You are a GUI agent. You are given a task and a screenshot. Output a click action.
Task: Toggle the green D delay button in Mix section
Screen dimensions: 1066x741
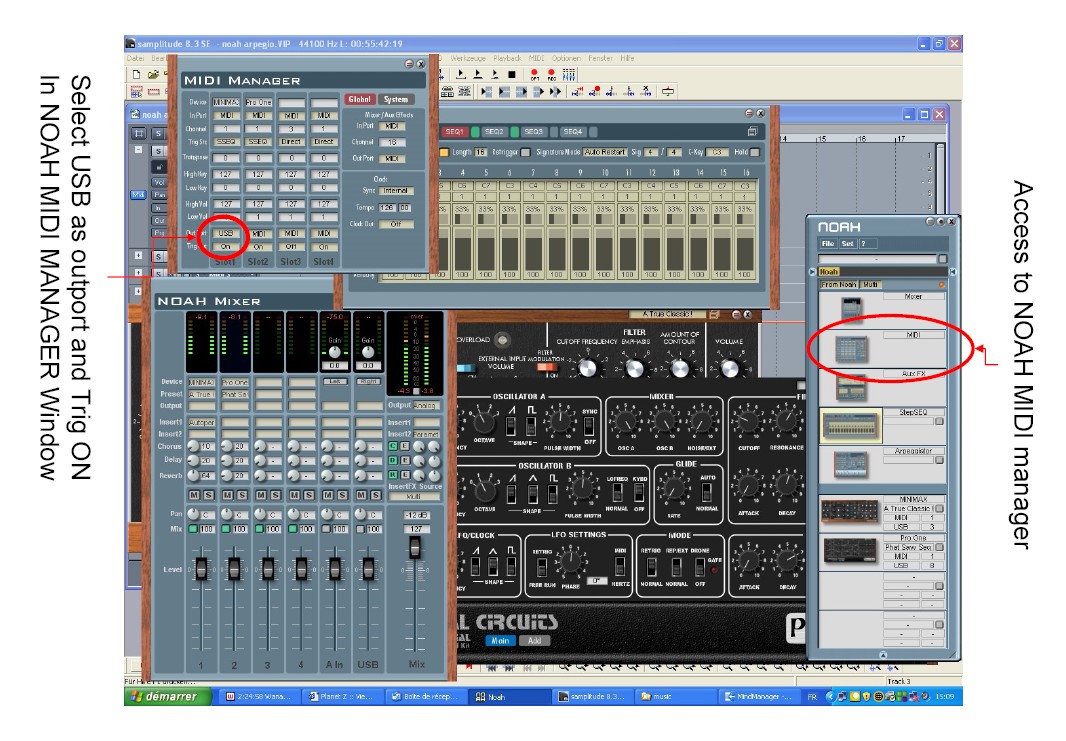393,460
